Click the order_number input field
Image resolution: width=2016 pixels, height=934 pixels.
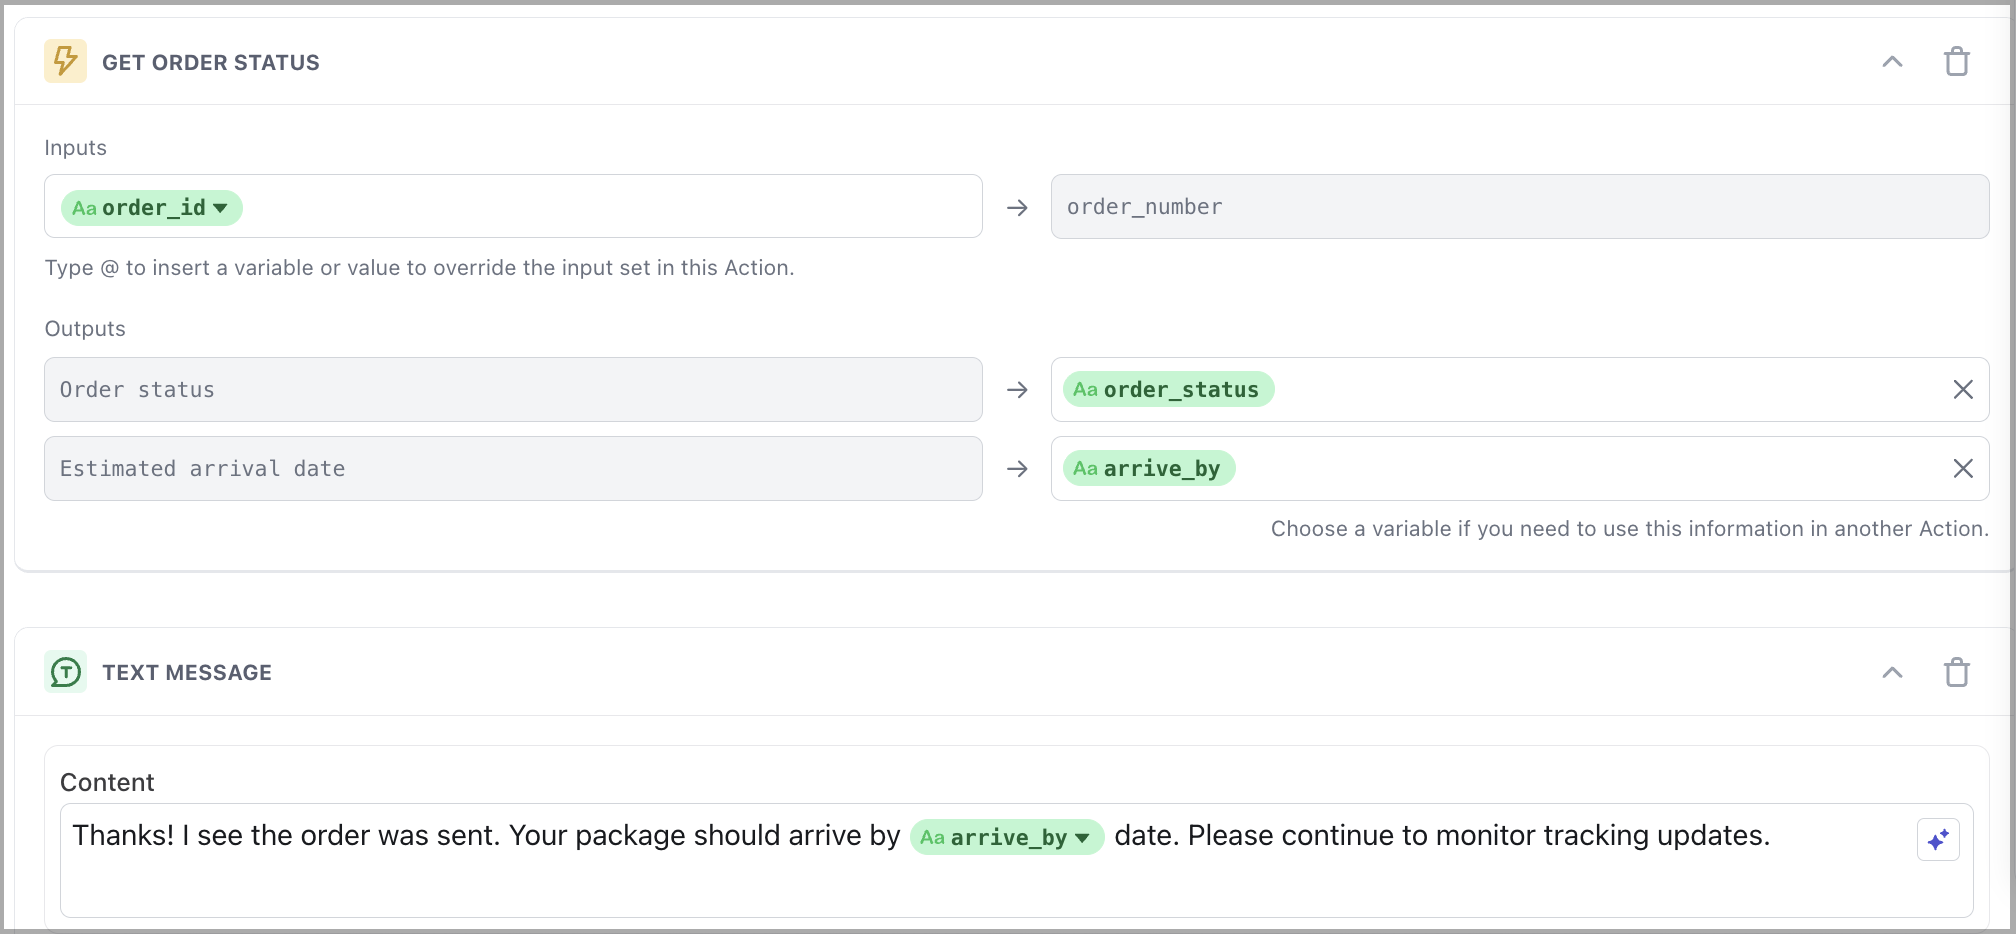point(1519,207)
